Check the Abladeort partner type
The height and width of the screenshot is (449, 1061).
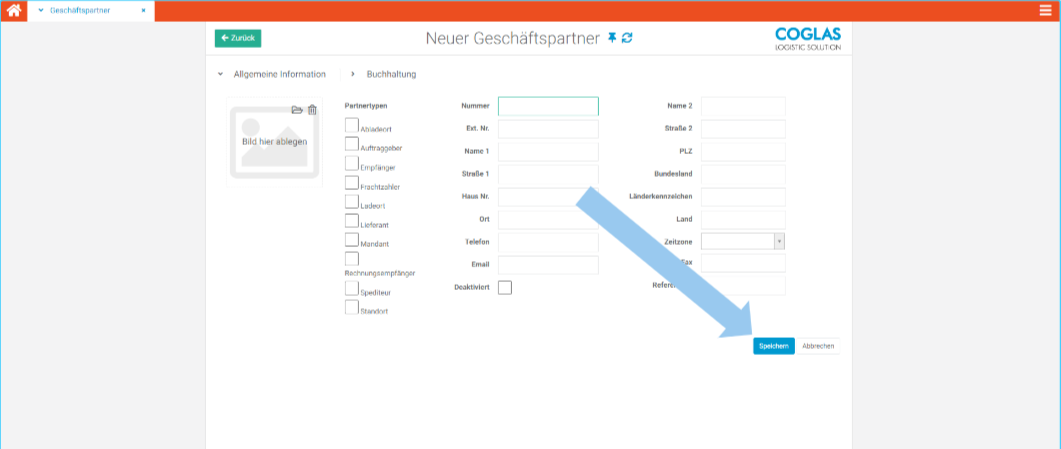coord(351,125)
